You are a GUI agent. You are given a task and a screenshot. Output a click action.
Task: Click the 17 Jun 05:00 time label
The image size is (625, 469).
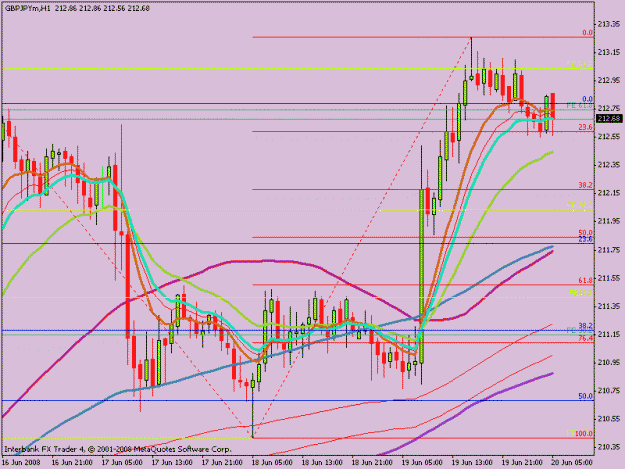click(x=122, y=463)
